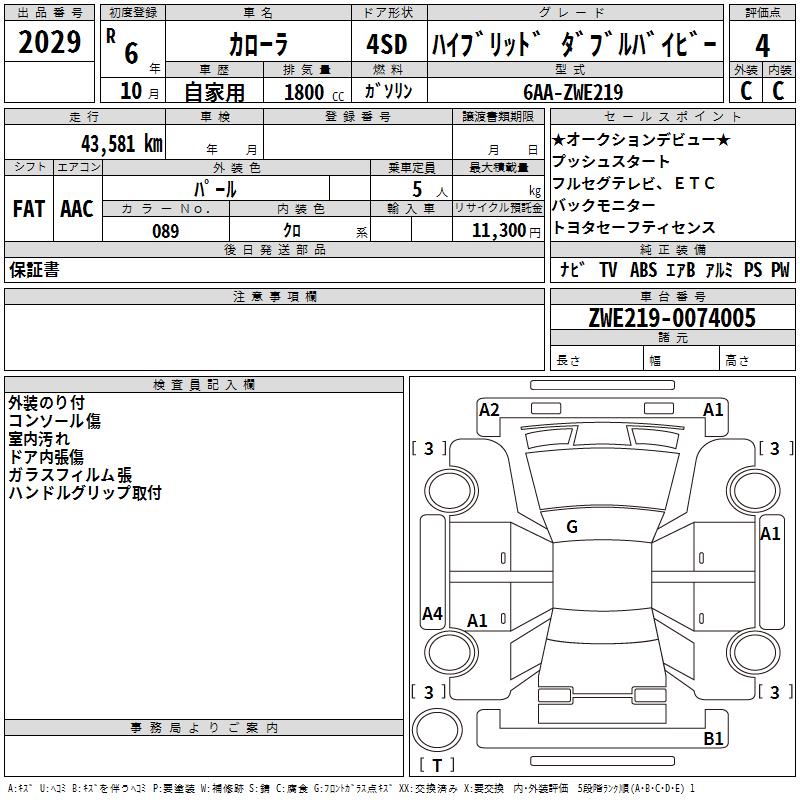The height and width of the screenshot is (800, 800).
Task: Click the spare tire circle above T
Action: point(437,729)
